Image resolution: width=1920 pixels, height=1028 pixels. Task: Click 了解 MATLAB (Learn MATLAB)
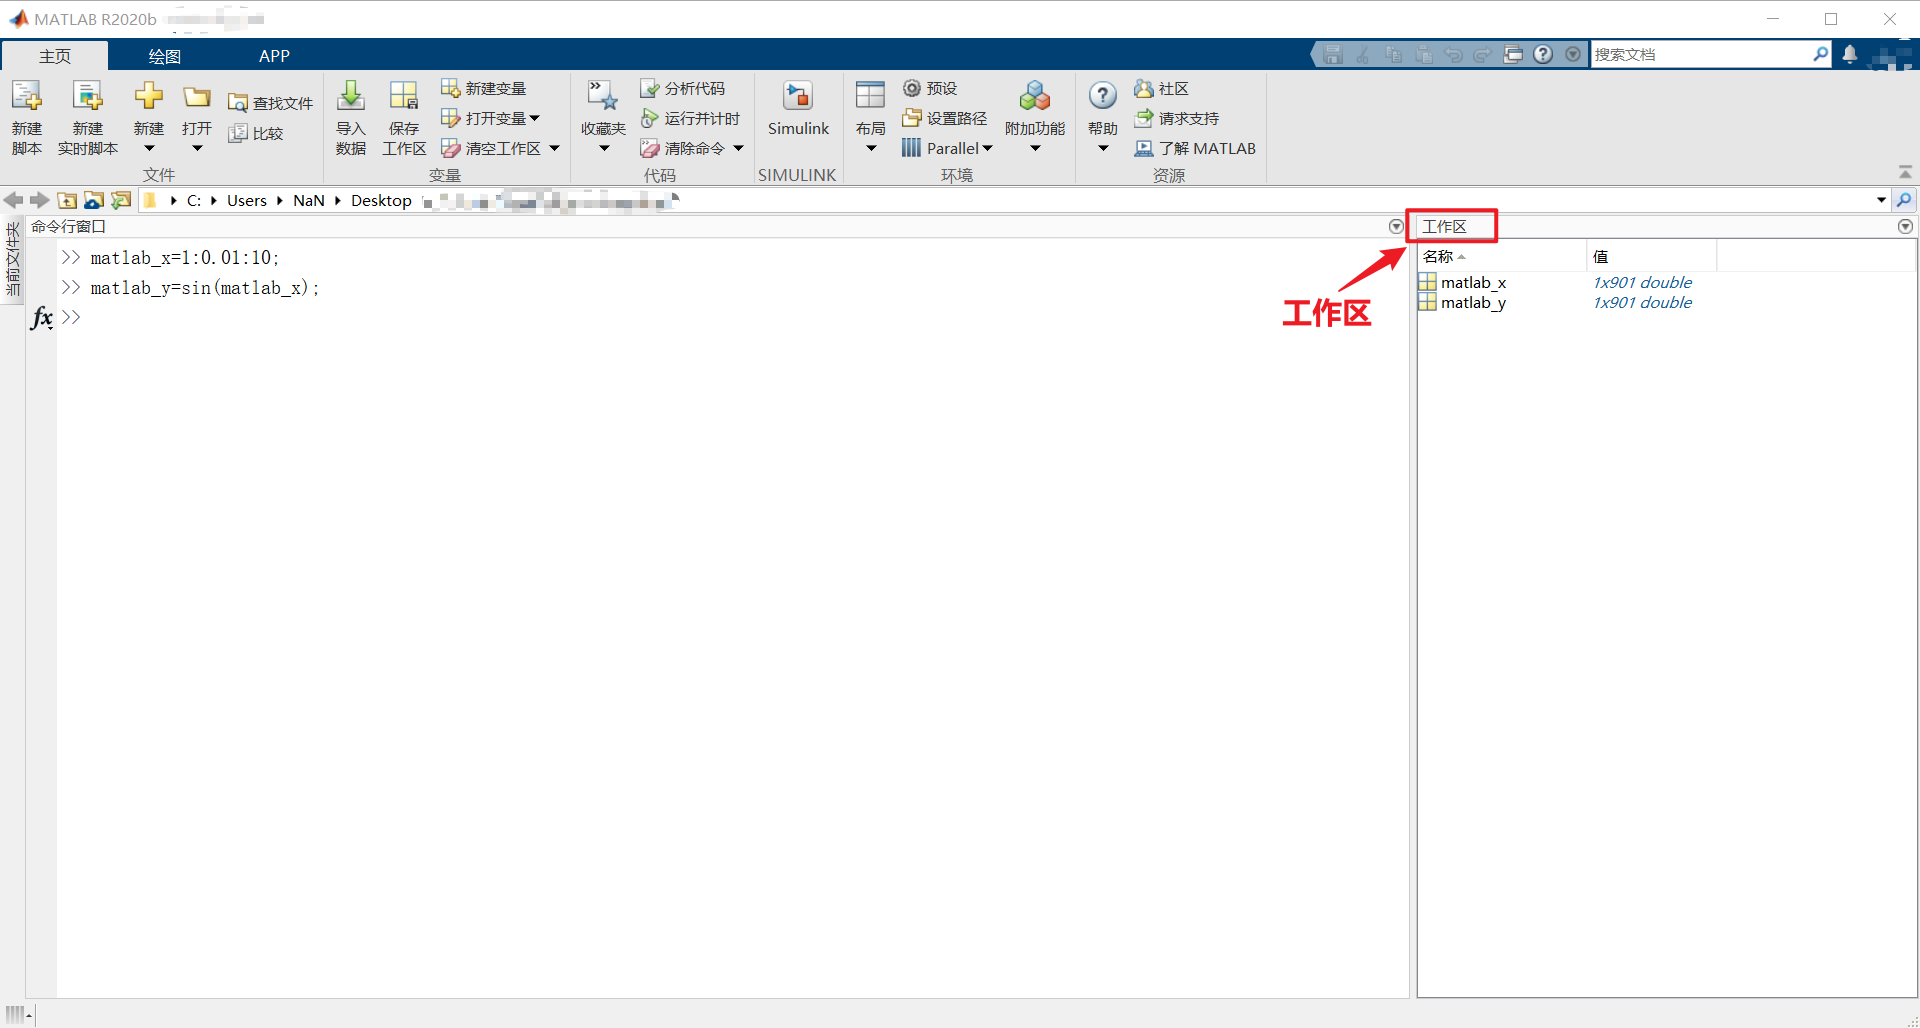[1195, 148]
